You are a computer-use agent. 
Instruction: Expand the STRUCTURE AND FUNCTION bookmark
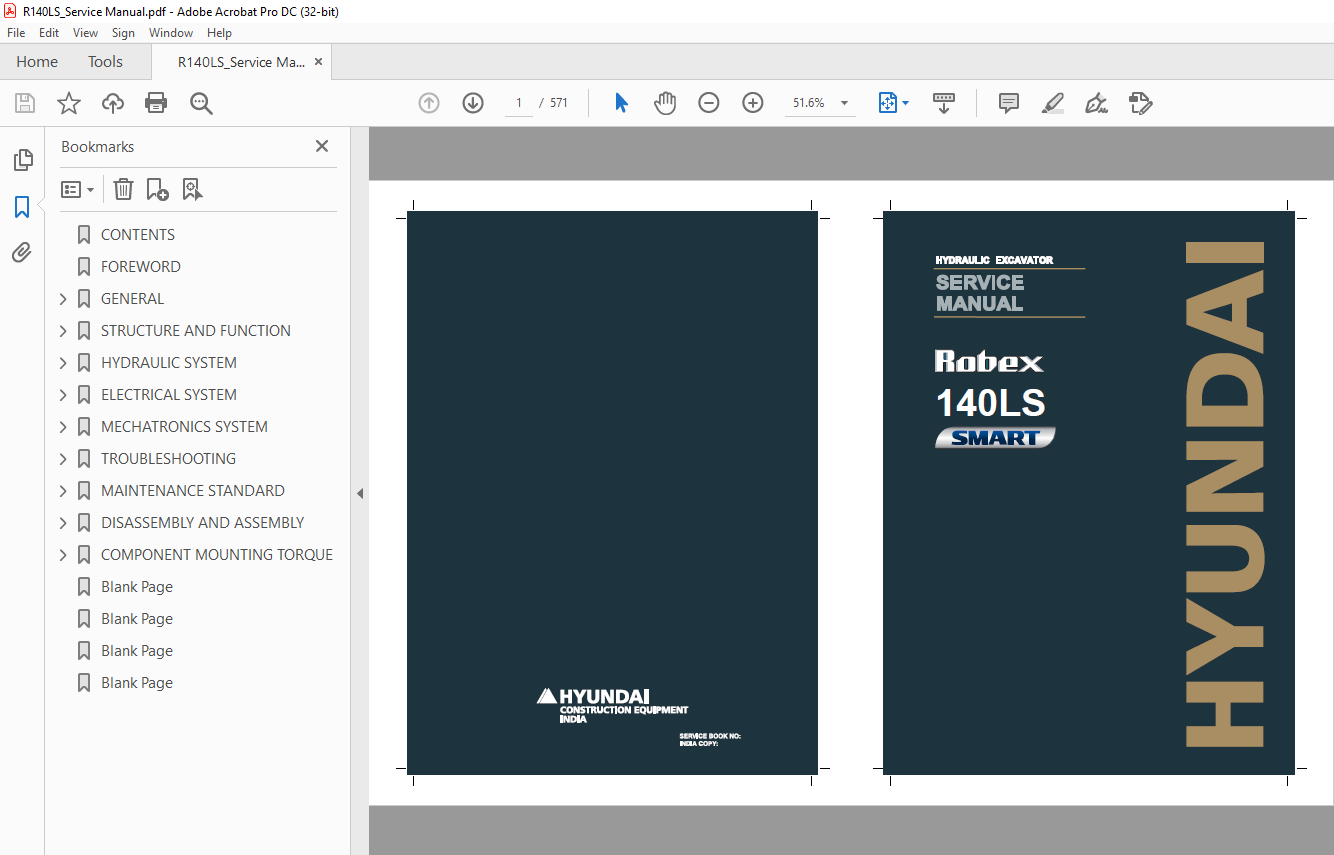click(64, 331)
